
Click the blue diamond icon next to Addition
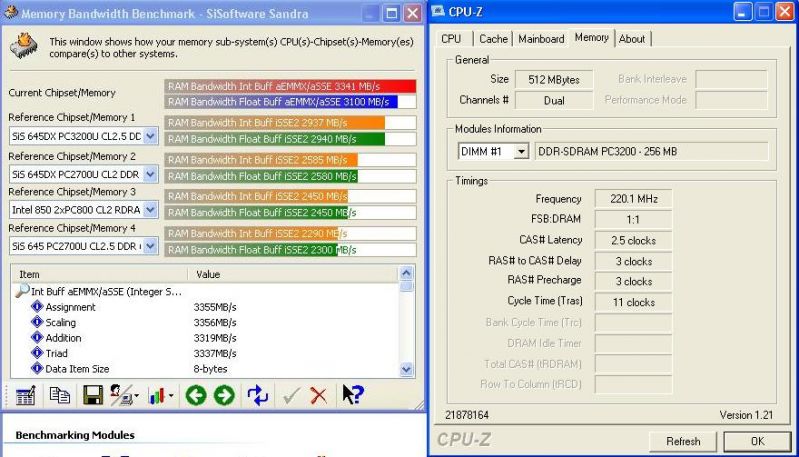click(x=37, y=337)
